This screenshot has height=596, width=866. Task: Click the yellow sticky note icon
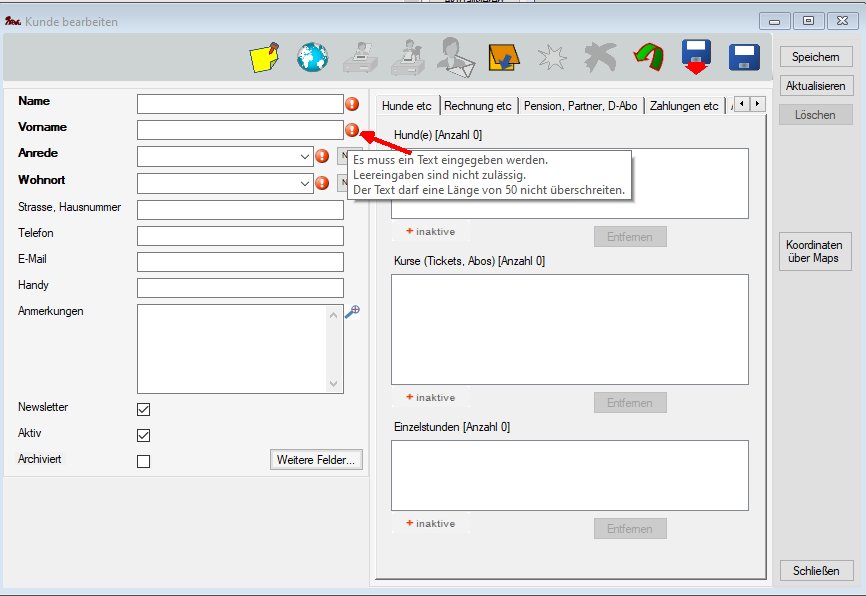263,58
